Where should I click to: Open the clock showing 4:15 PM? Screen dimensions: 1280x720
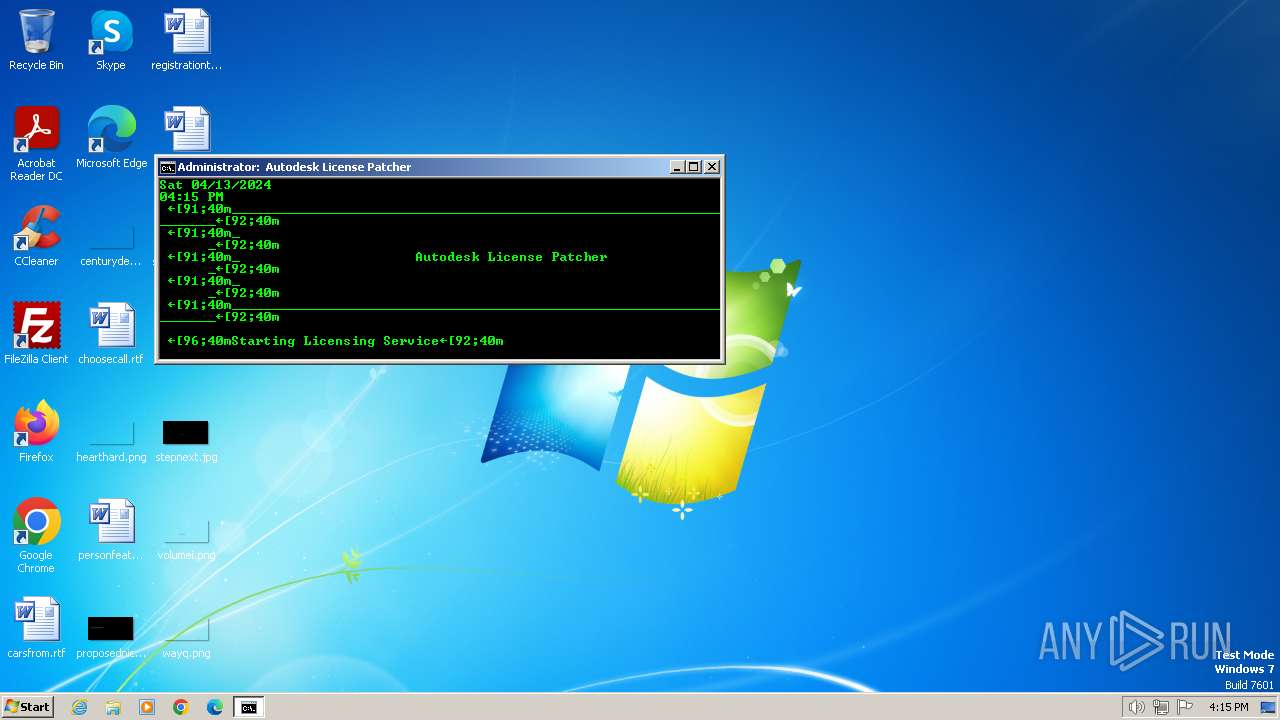click(1229, 707)
